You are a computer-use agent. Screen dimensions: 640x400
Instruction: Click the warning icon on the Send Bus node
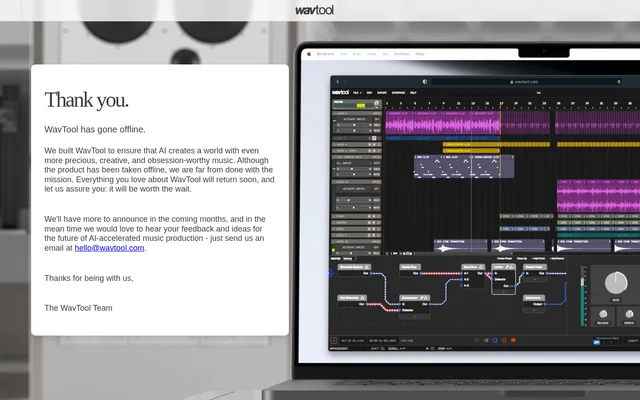[x=481, y=267]
